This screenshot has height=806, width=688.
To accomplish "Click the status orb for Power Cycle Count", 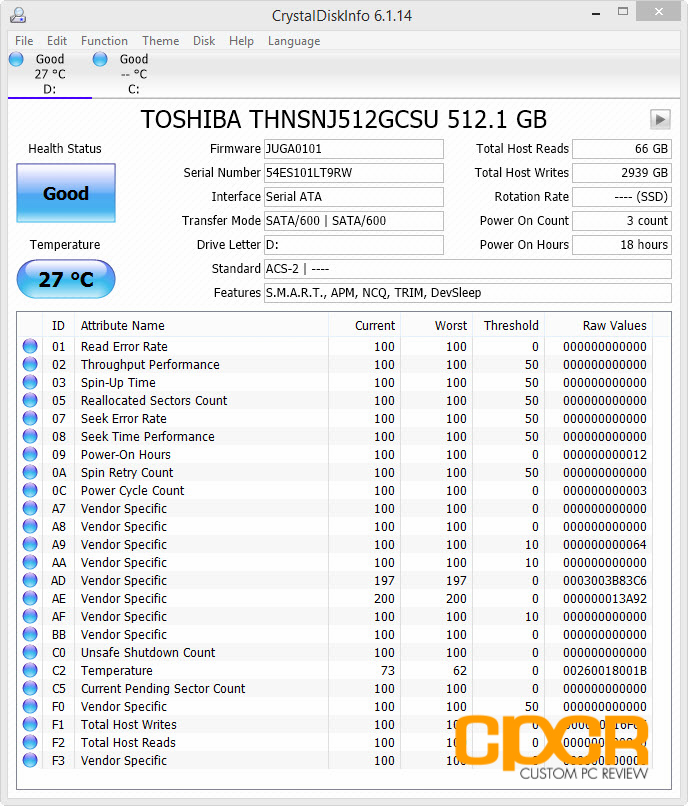I will coord(30,490).
